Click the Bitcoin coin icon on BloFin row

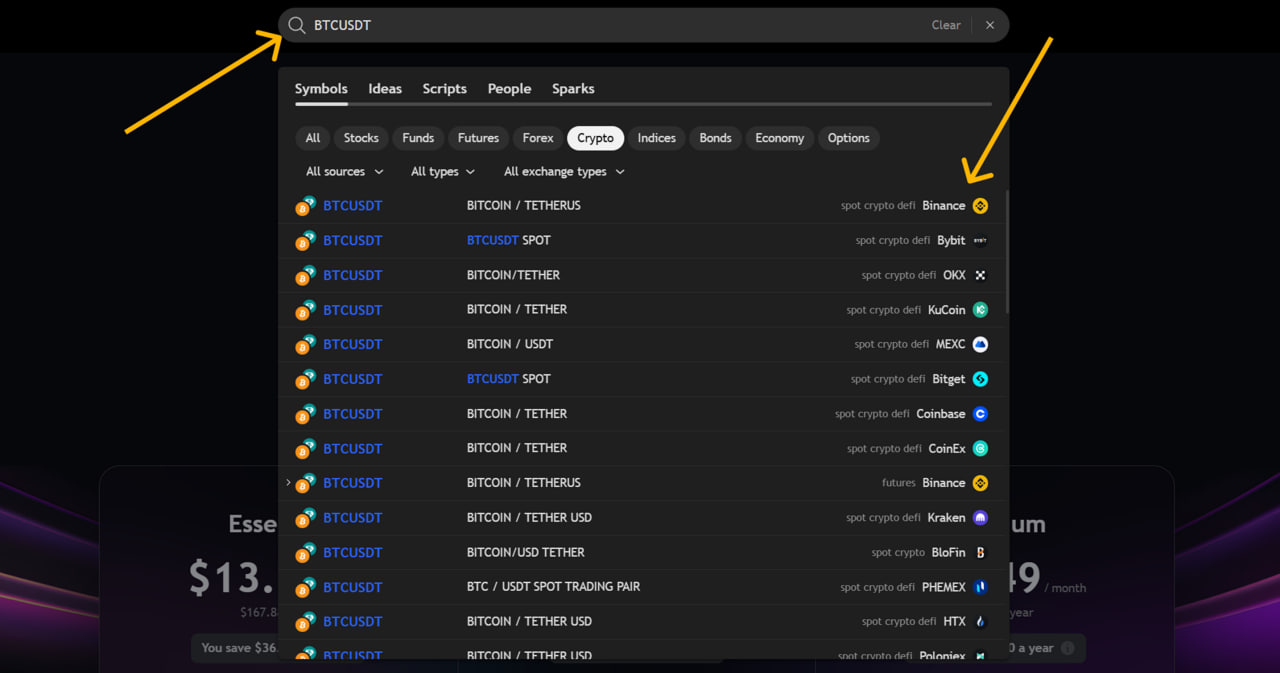(305, 553)
